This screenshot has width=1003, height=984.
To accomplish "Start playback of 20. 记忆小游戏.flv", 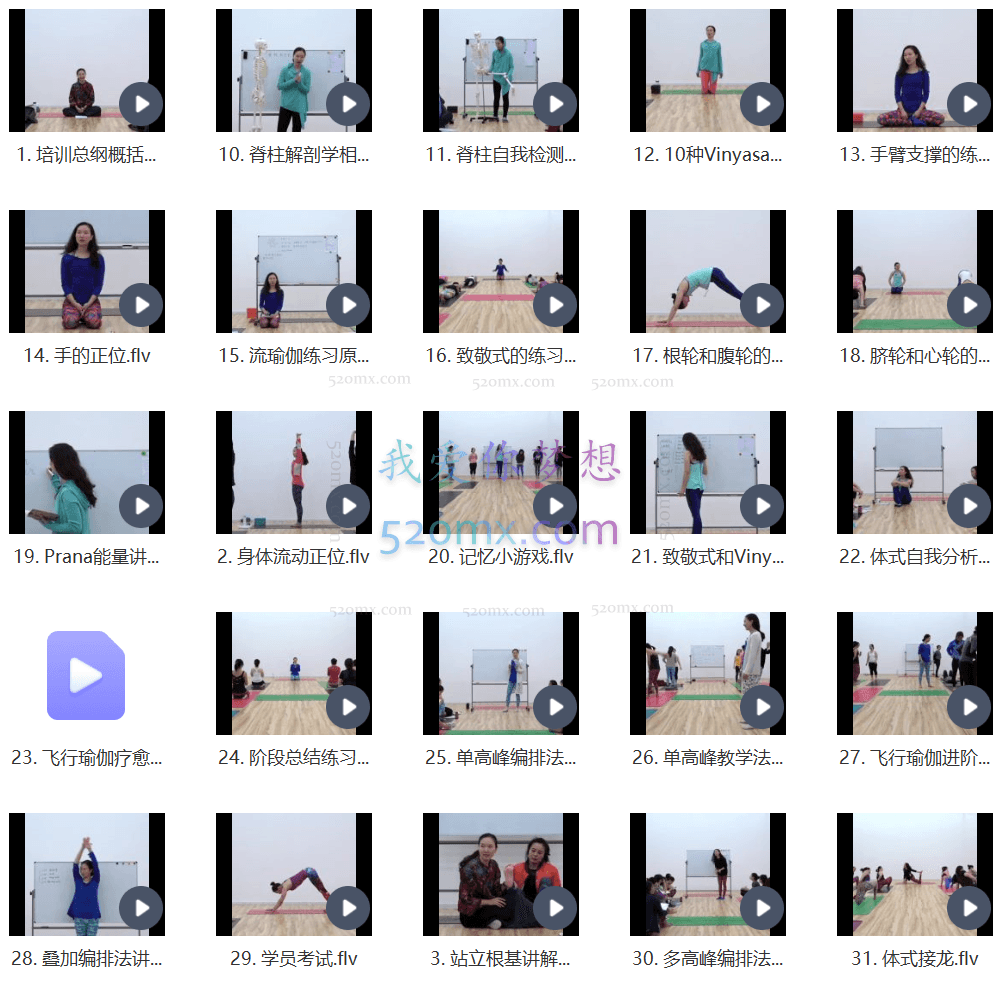I will pos(555,506).
